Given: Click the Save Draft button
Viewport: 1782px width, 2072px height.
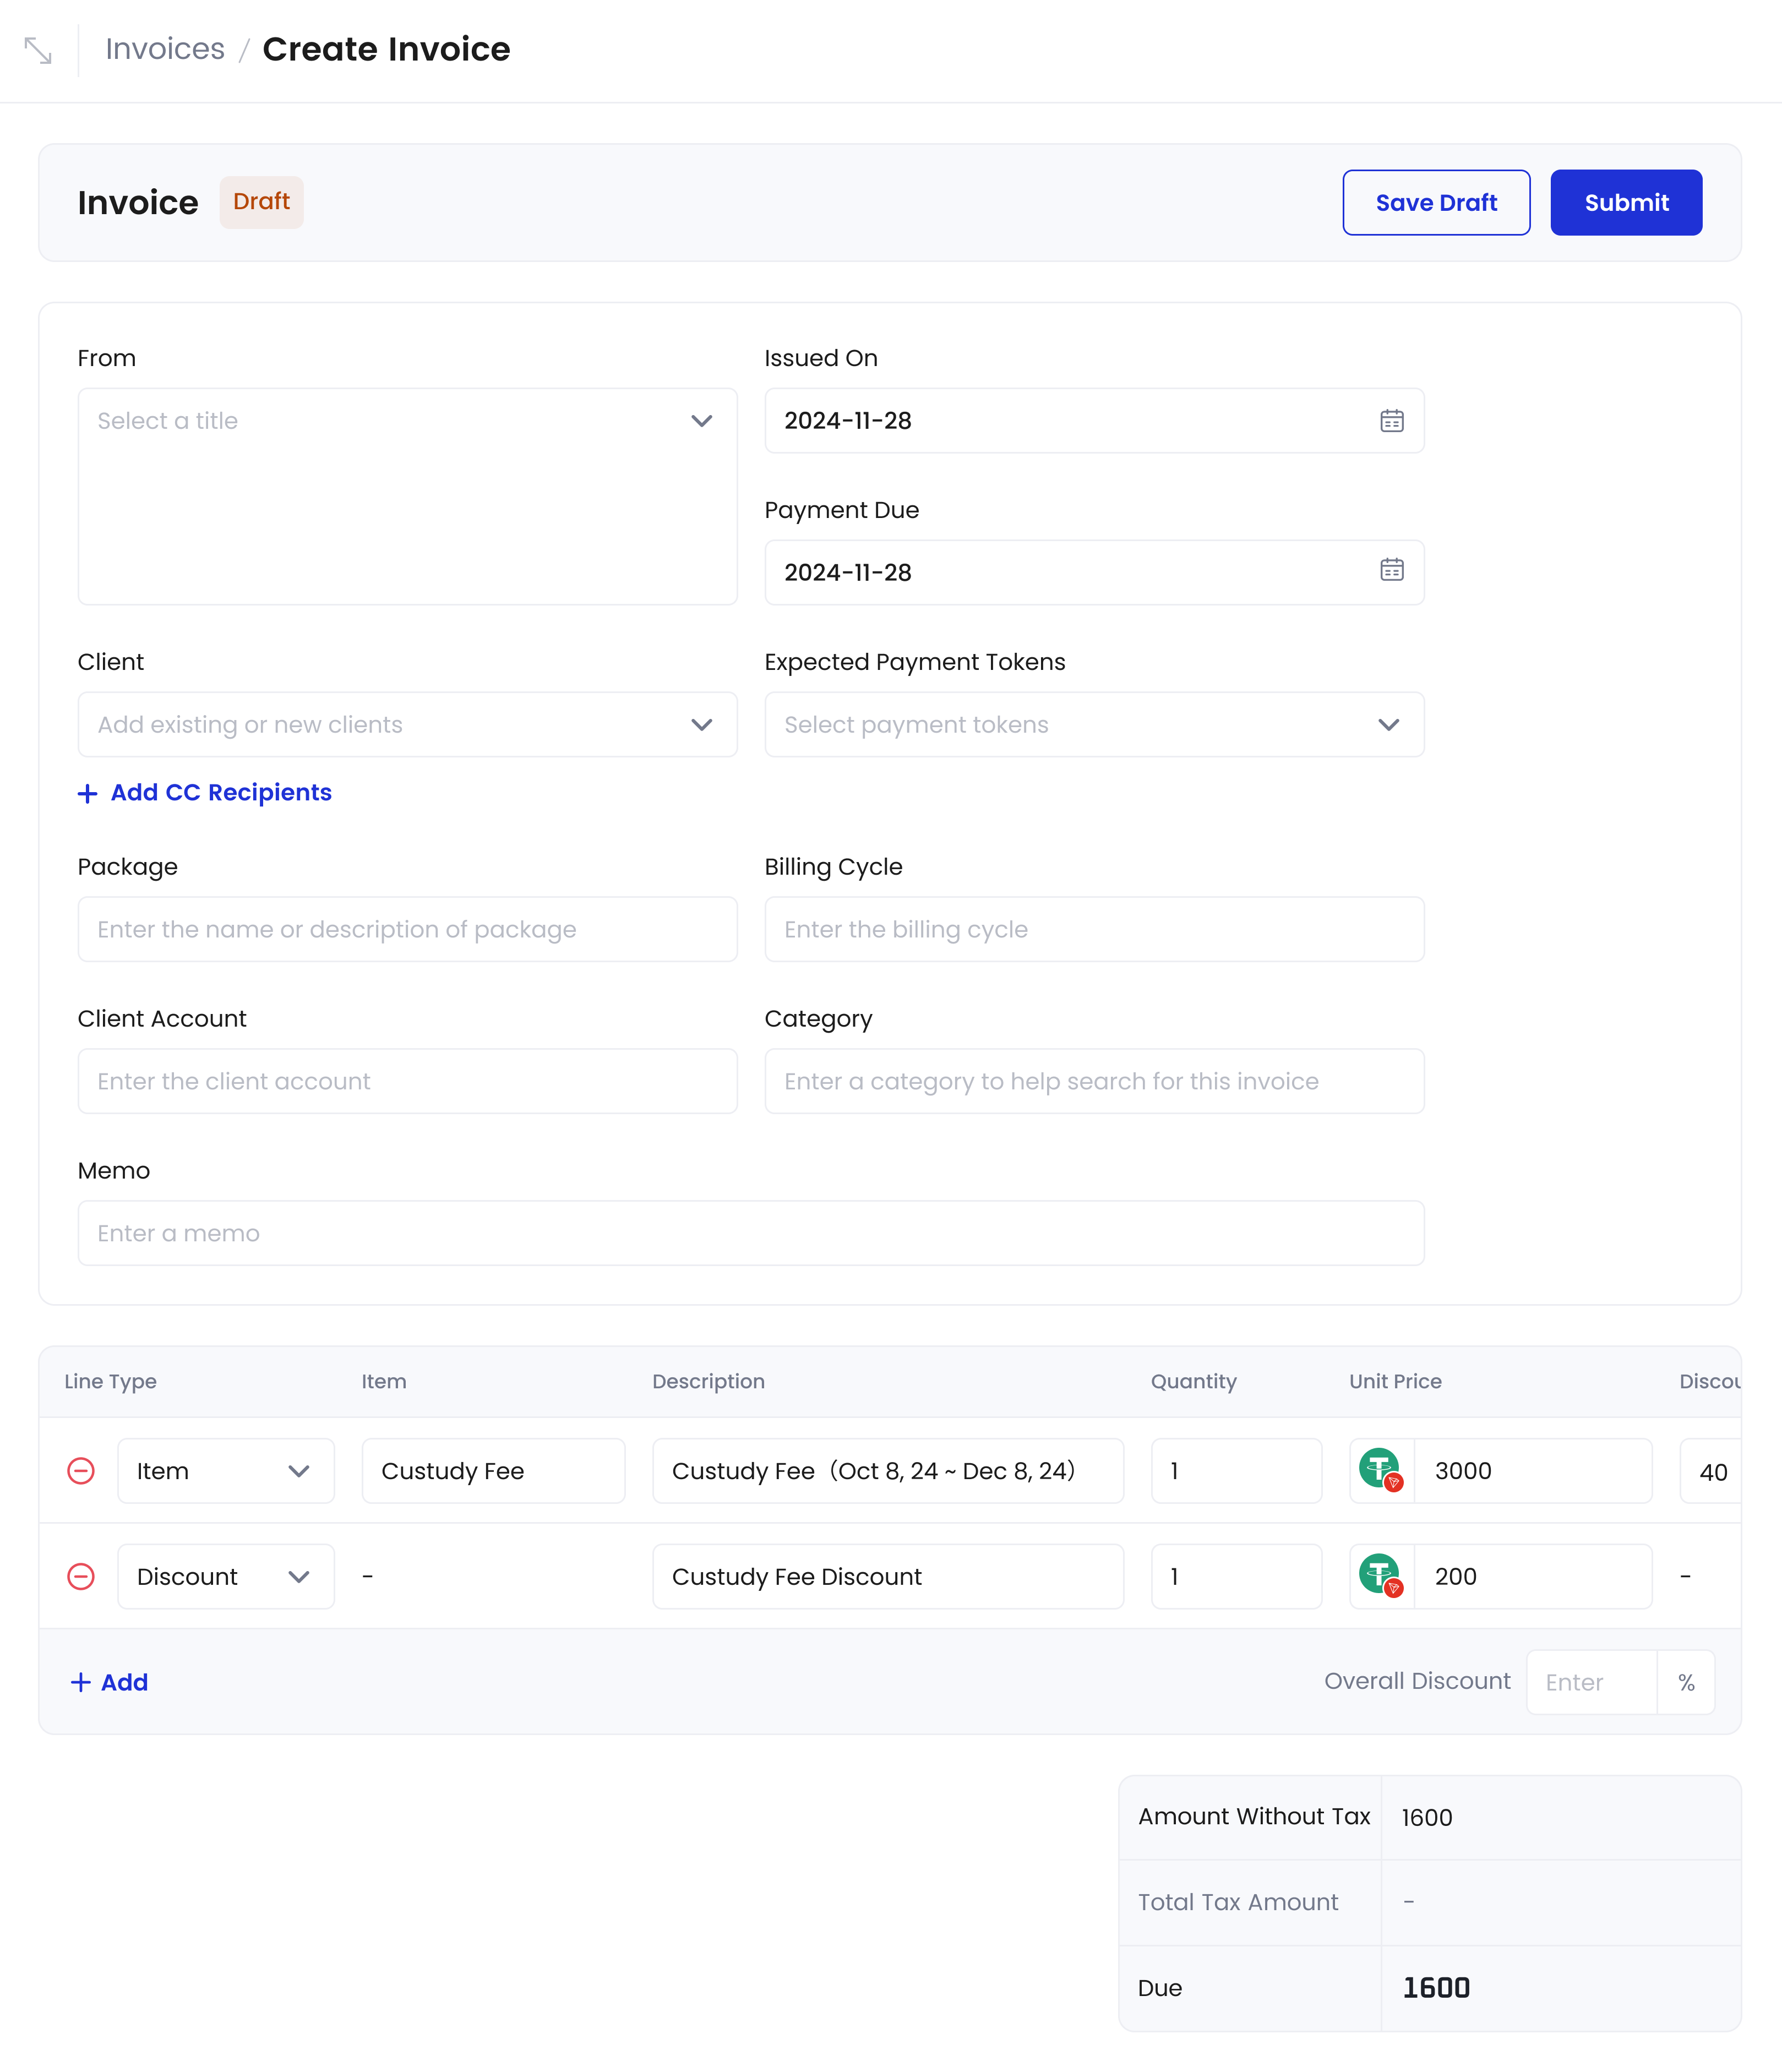Looking at the screenshot, I should tap(1435, 202).
